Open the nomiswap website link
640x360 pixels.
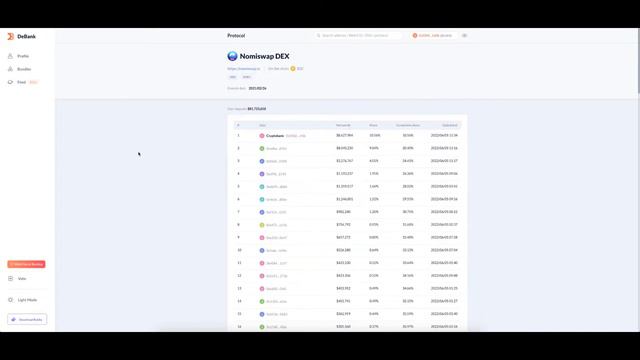[x=244, y=69]
